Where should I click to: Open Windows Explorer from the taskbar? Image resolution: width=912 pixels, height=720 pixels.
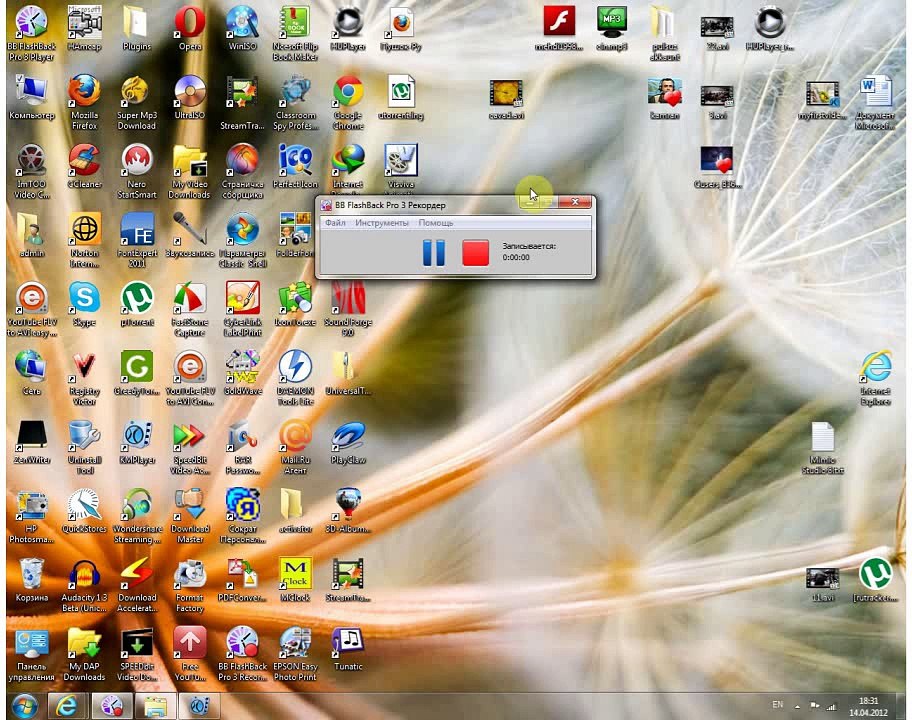(155, 706)
